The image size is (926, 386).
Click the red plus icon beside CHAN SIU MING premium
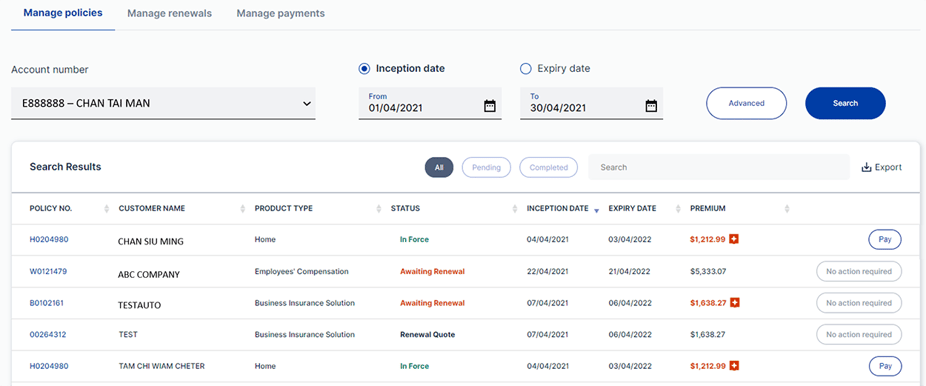pos(735,239)
